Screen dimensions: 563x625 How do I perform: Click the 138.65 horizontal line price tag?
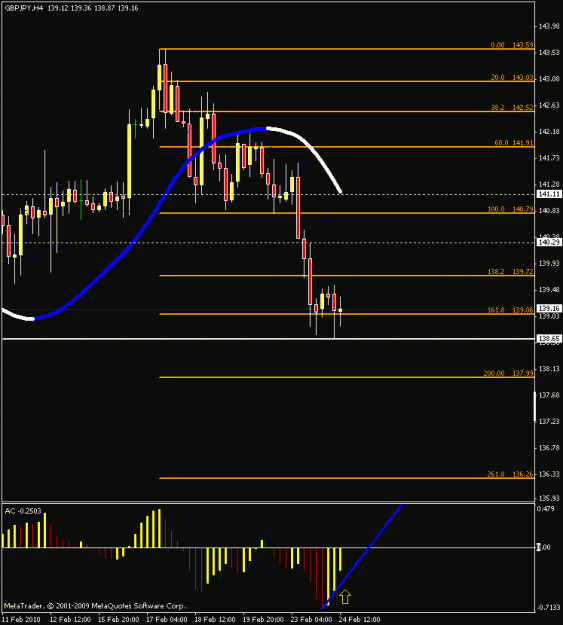point(549,338)
